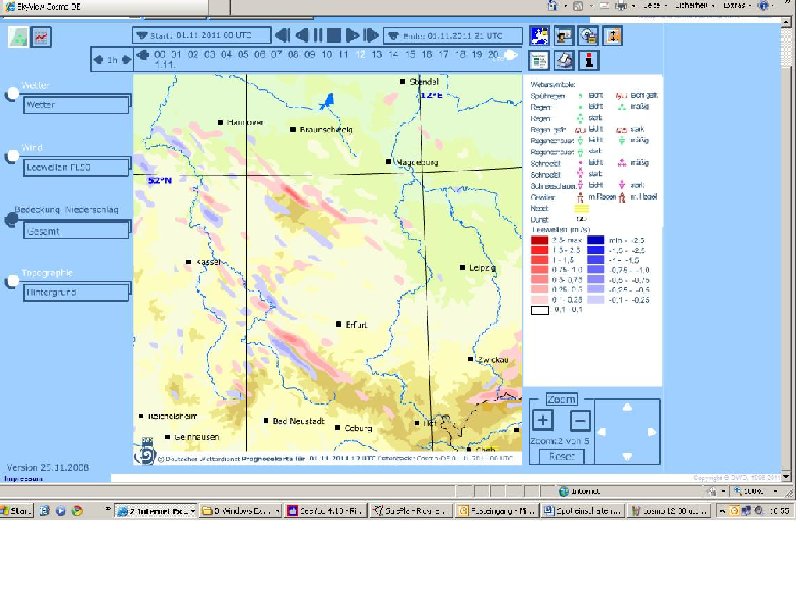Screen dimensions: 800x600
Task: Toggle the Topographie layer switch
Action: (11, 281)
